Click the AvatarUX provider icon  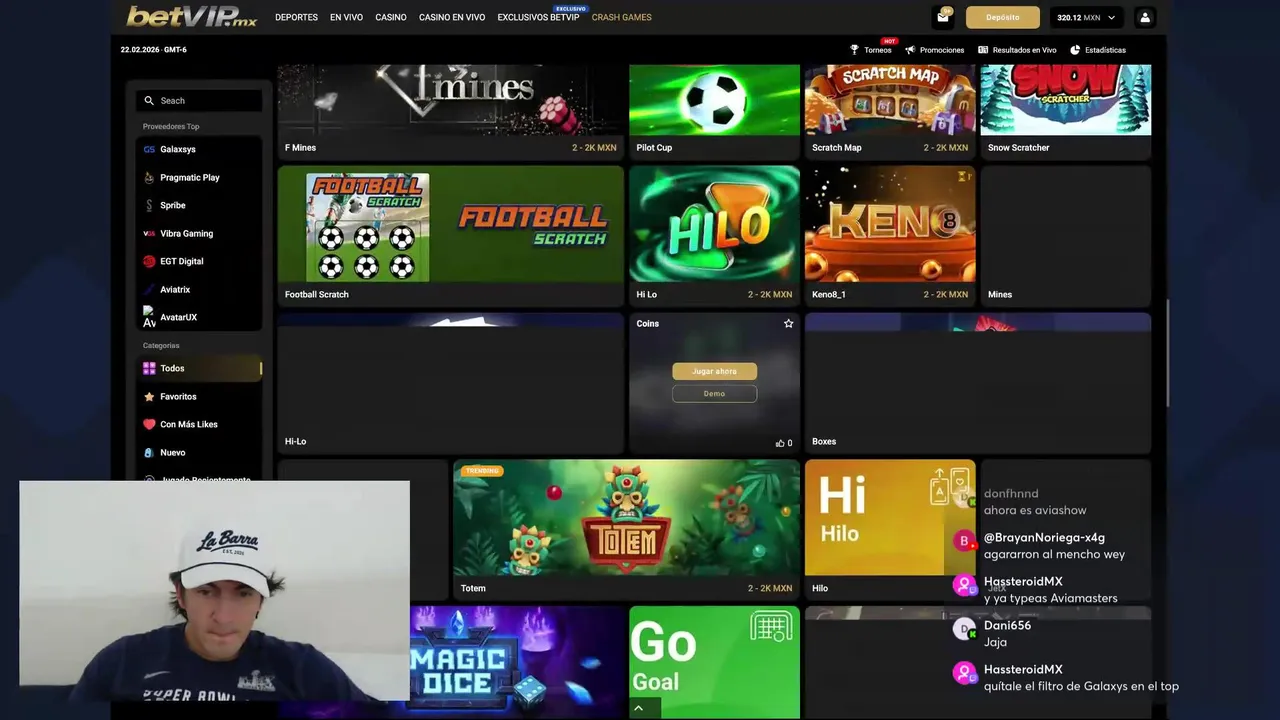pos(149,317)
